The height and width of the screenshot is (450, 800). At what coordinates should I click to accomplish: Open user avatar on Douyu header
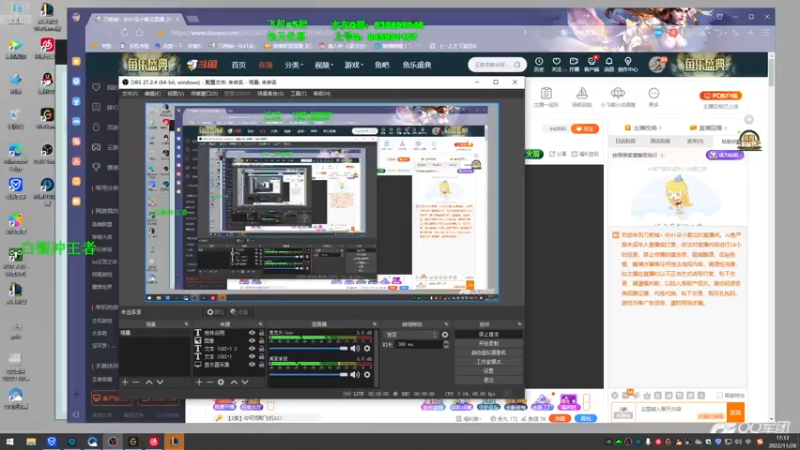(x=657, y=64)
